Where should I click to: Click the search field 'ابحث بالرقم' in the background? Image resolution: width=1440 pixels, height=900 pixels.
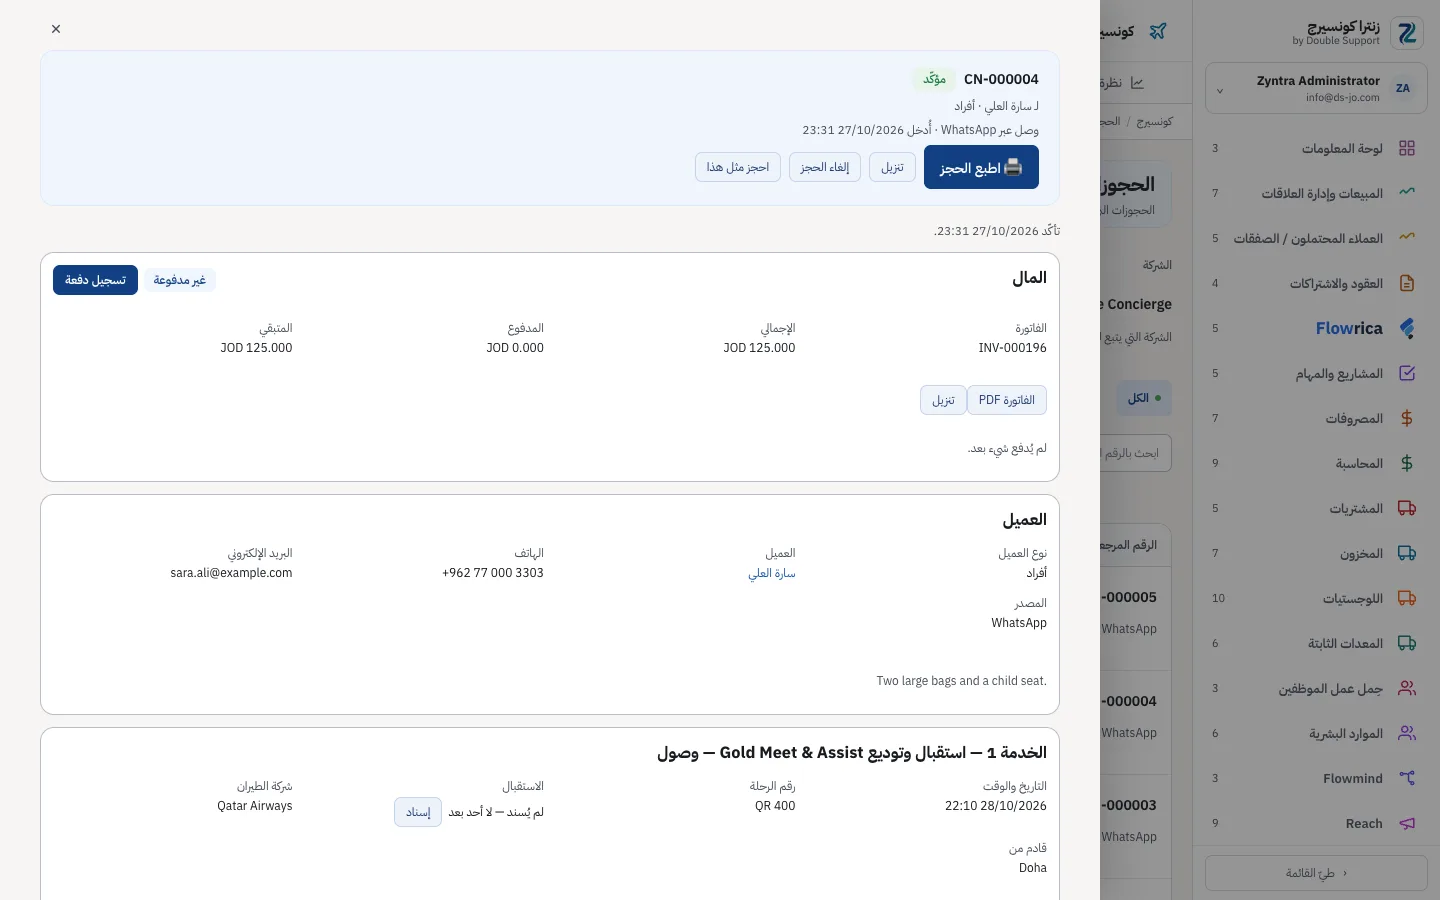tap(1136, 453)
